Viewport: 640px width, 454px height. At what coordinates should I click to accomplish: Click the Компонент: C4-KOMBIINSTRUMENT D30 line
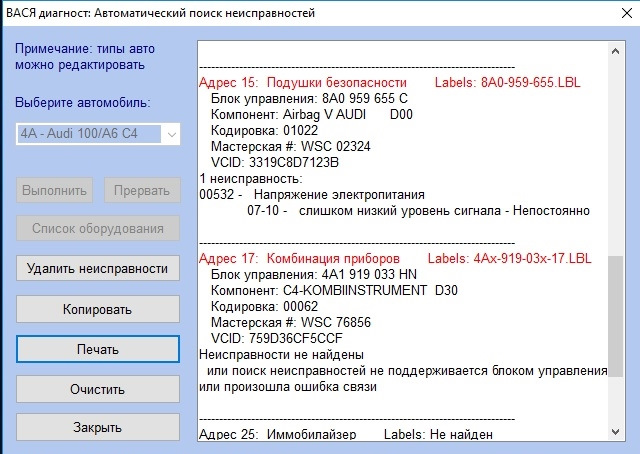(x=334, y=290)
